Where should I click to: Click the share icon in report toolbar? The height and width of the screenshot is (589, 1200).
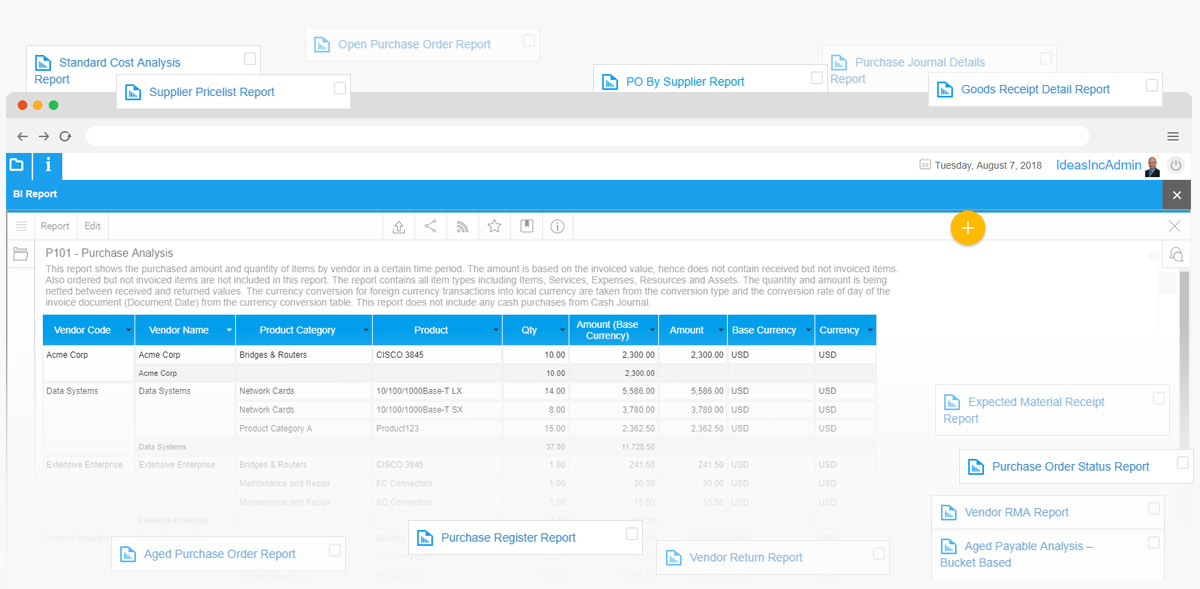[430, 227]
